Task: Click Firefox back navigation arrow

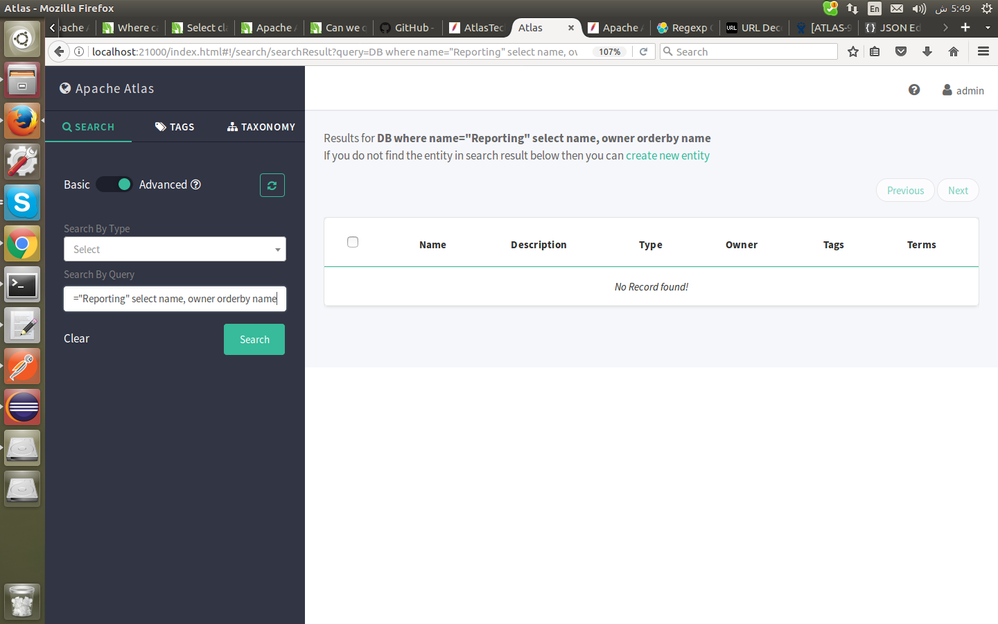Action: pos(59,52)
